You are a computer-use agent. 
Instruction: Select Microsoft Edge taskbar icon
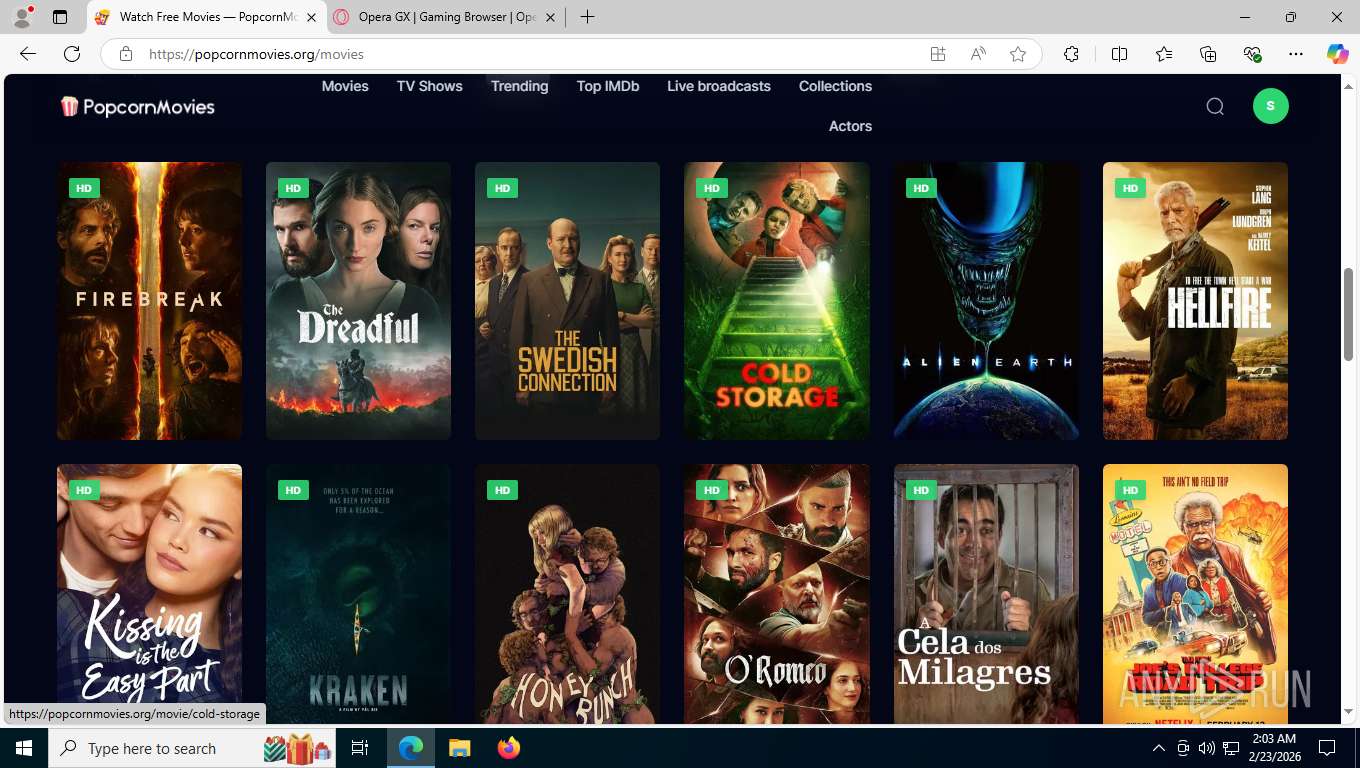click(410, 748)
